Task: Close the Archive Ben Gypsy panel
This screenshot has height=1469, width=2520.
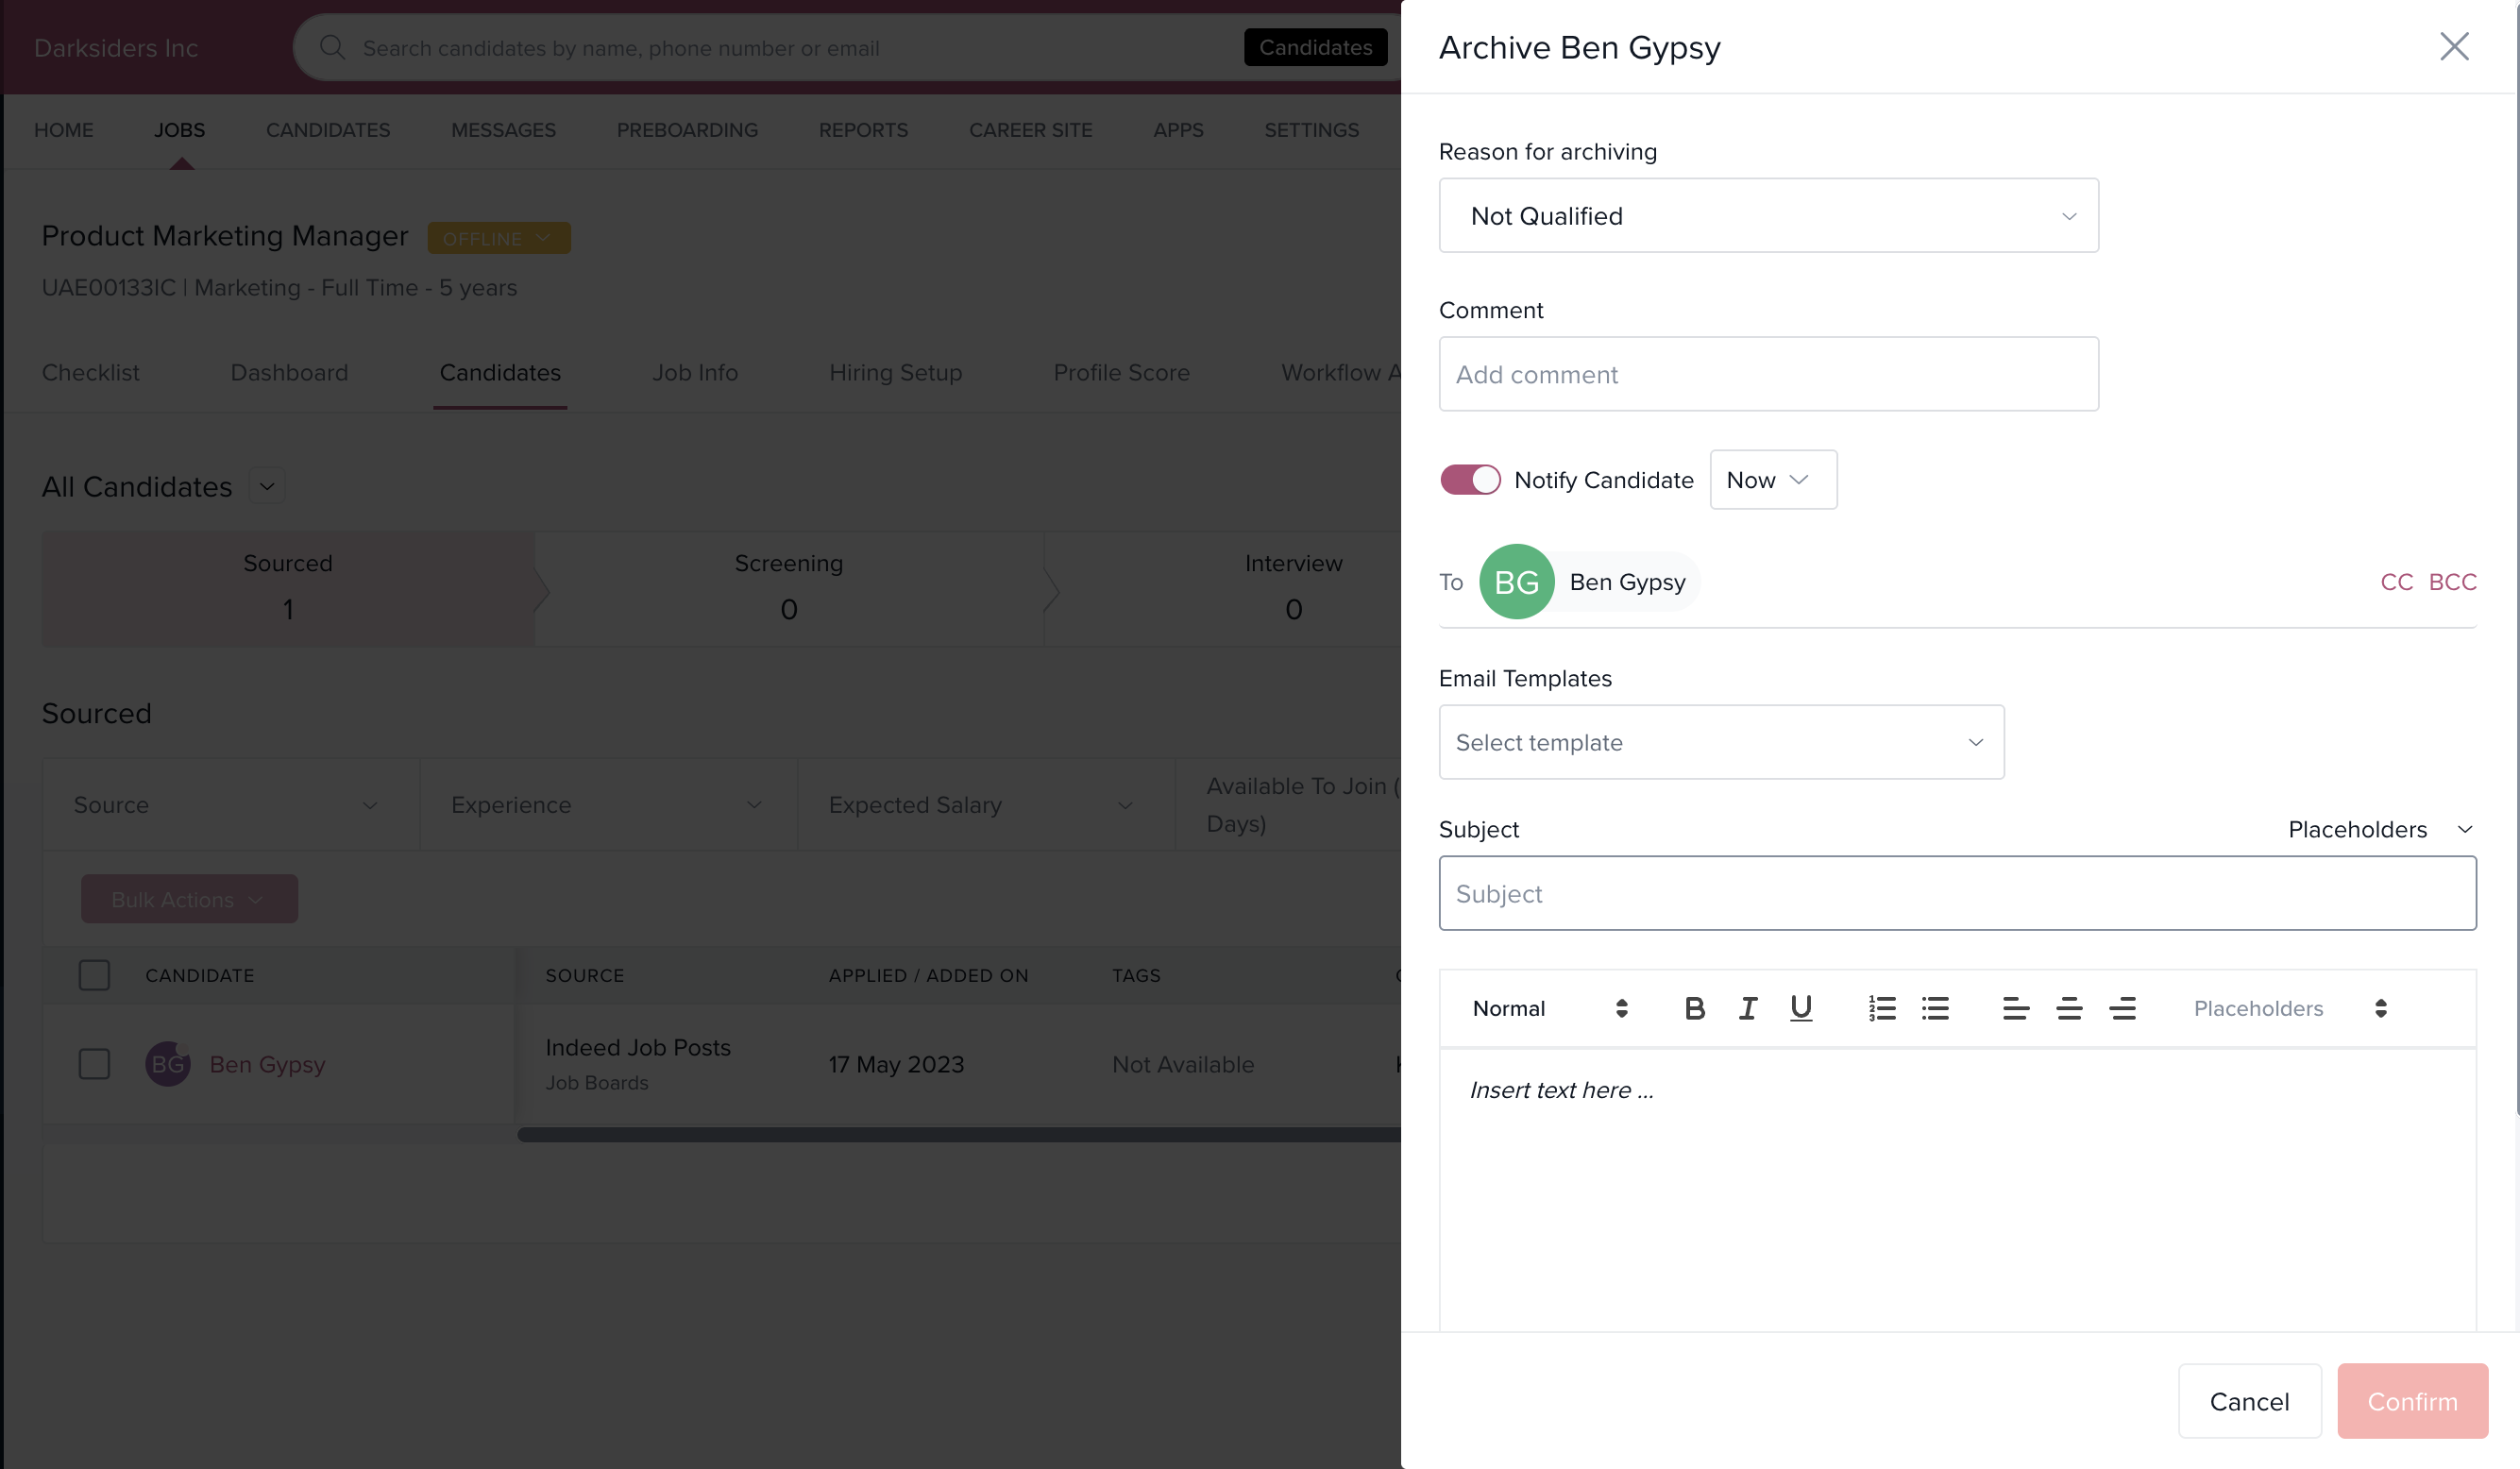Action: pyautogui.click(x=2453, y=46)
